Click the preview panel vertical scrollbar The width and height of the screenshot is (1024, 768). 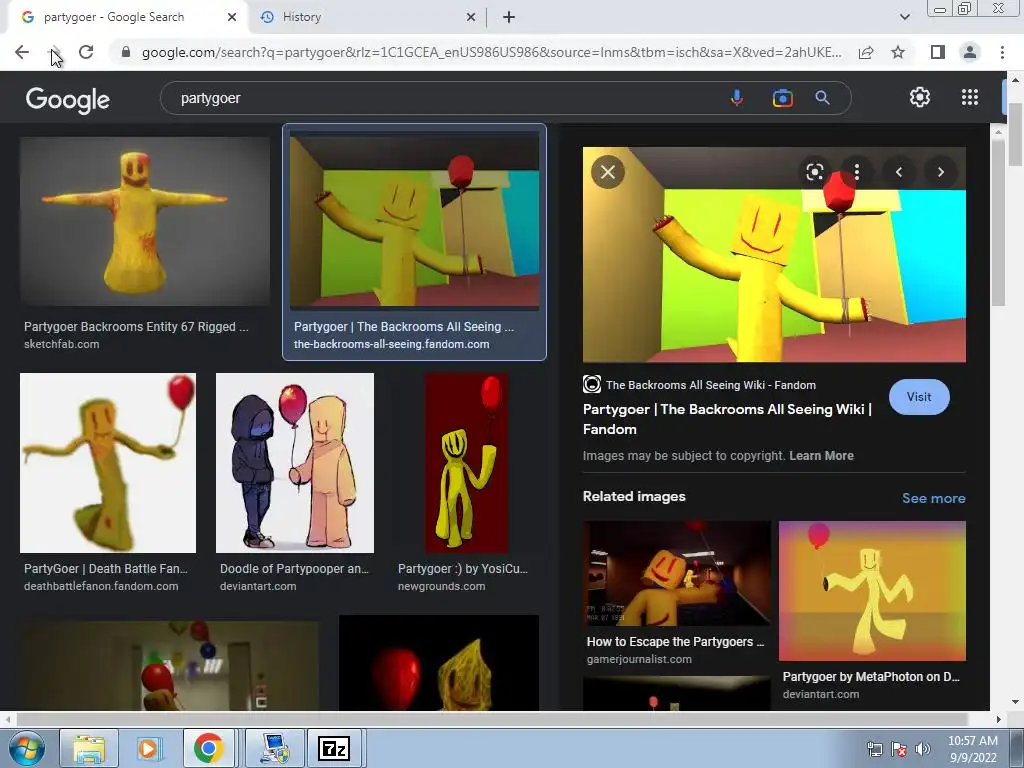coord(997,222)
